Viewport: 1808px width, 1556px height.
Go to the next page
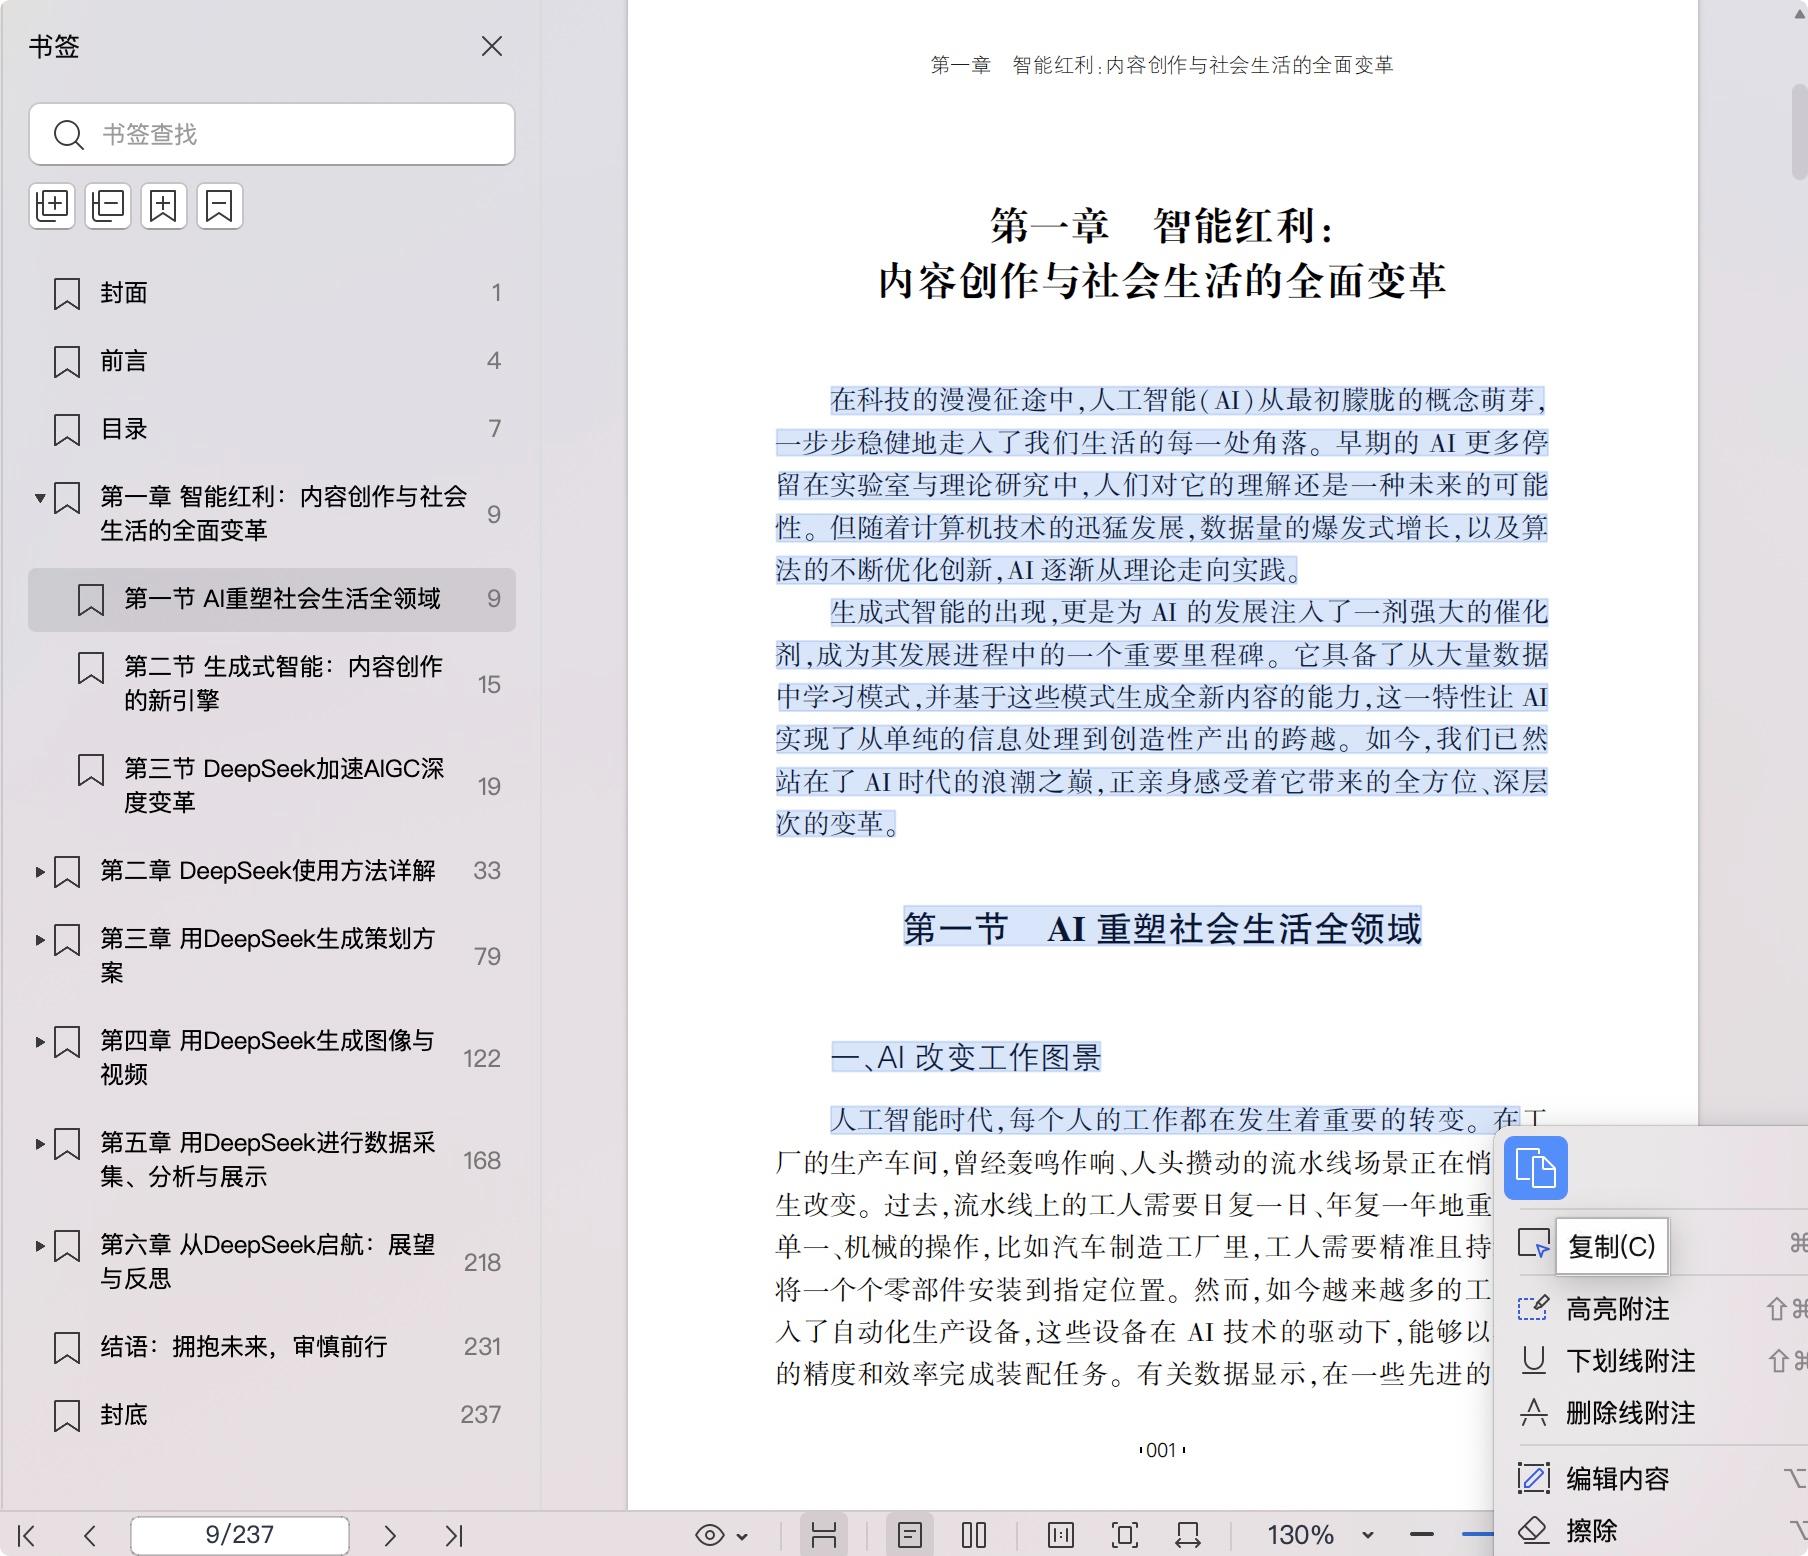pyautogui.click(x=390, y=1535)
